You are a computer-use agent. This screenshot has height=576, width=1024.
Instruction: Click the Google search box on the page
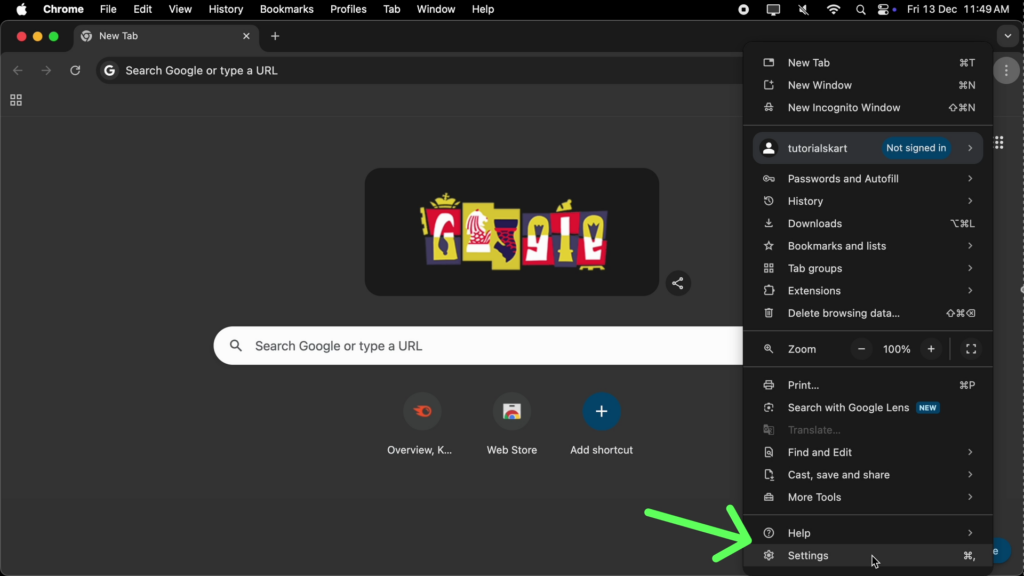[x=478, y=346]
